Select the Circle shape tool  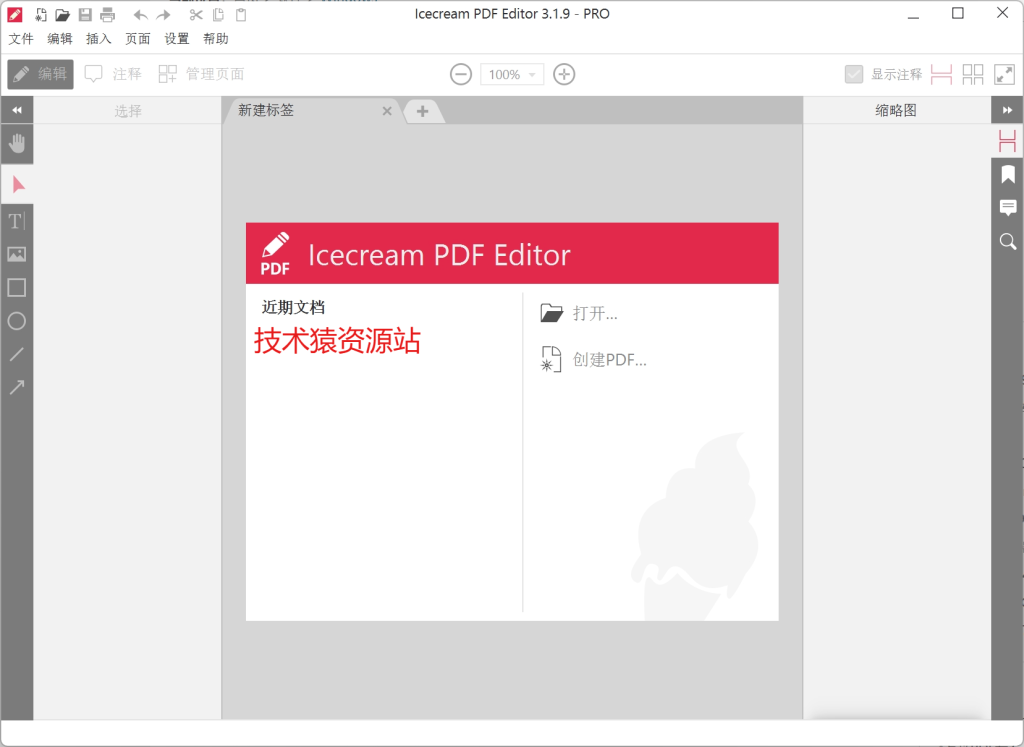point(17,321)
